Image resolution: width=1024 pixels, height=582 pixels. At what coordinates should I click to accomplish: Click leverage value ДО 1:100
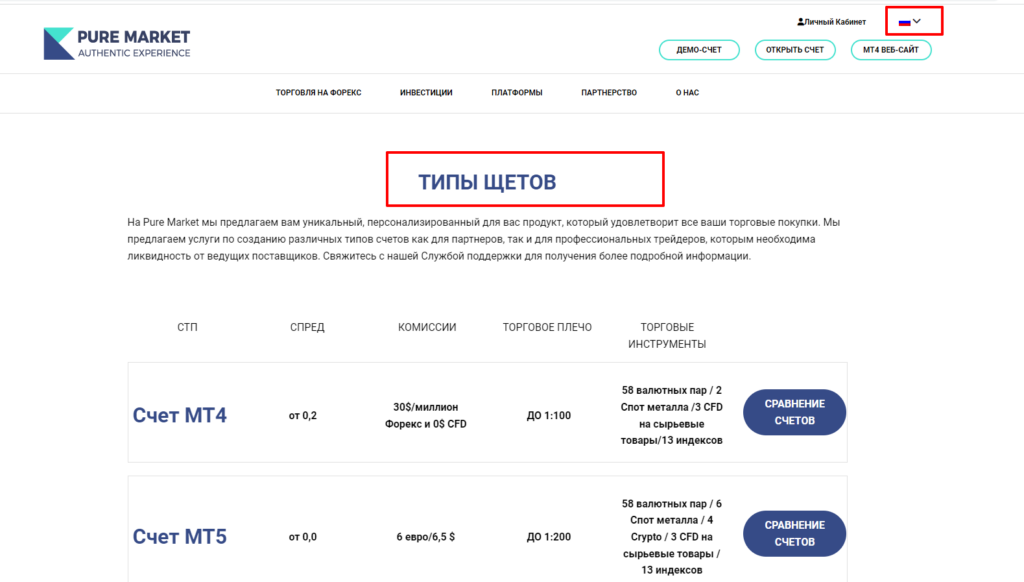tap(549, 415)
